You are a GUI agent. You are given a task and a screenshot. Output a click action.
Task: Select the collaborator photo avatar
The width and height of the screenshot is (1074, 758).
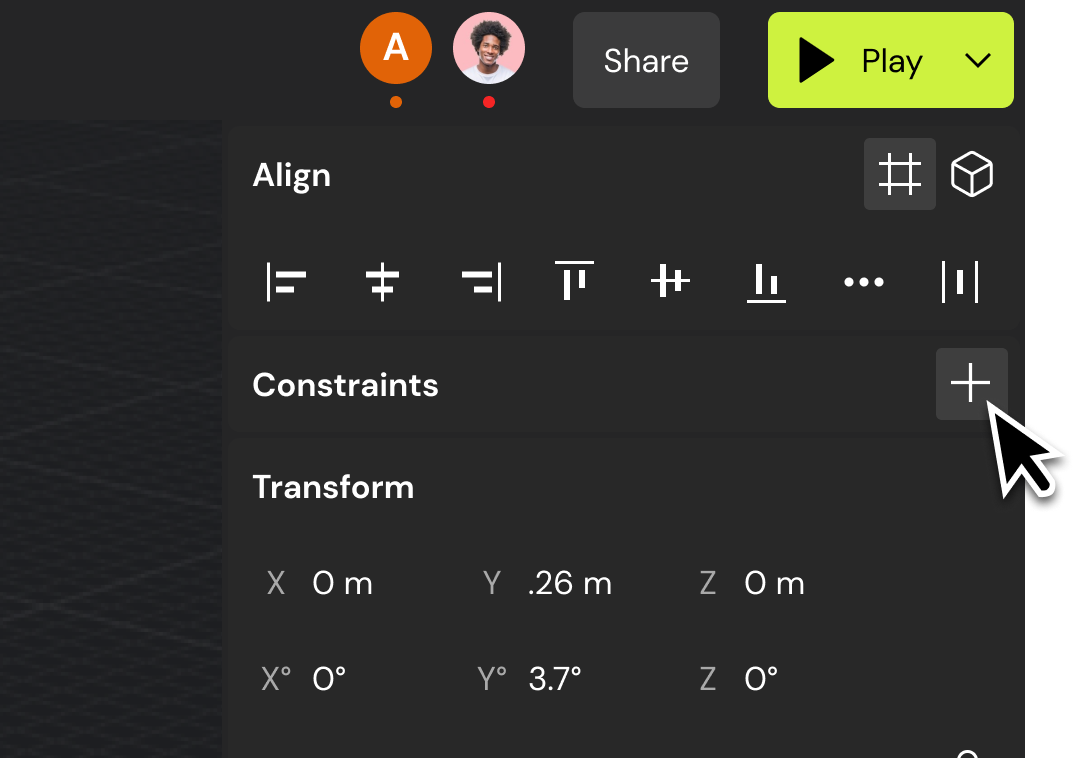pos(488,48)
